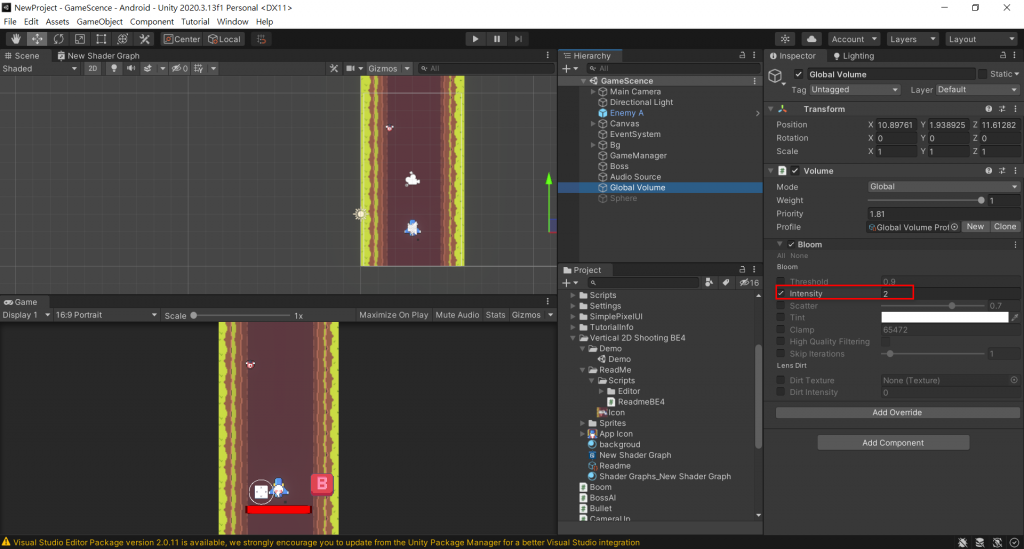This screenshot has height=549, width=1024.
Task: Toggle the Static checkbox for Global Volume
Action: click(x=983, y=74)
